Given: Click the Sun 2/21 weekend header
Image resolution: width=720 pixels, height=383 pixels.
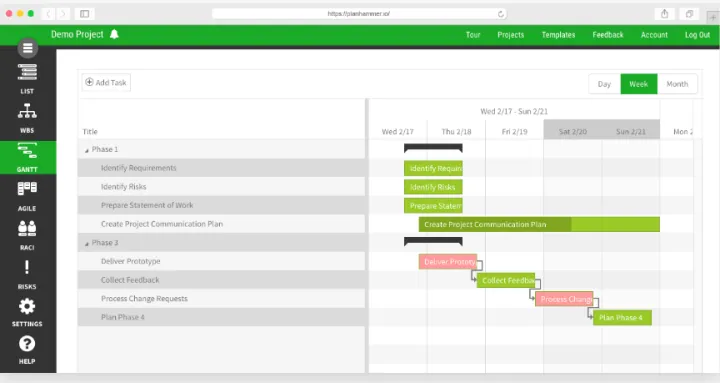Looking at the screenshot, I should coord(631,131).
